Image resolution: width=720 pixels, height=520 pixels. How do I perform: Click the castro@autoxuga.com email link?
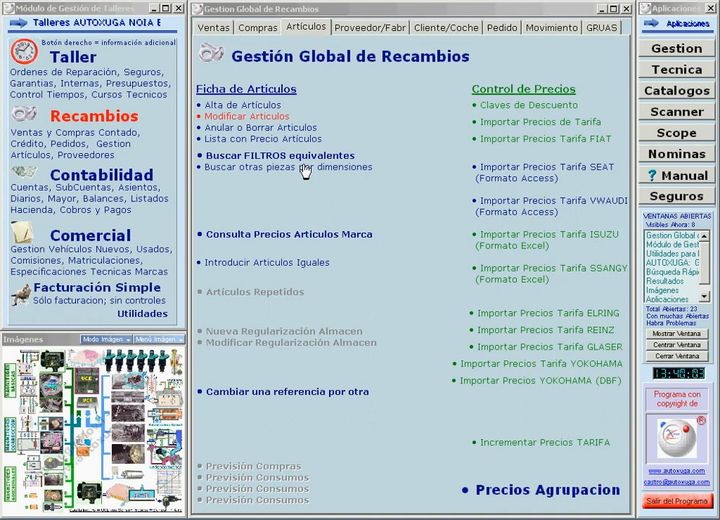click(x=676, y=482)
